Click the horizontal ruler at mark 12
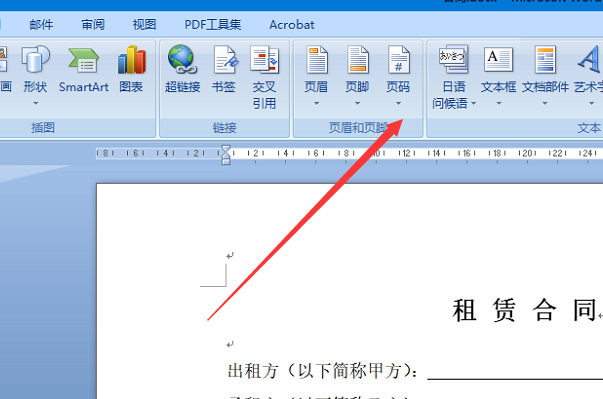603x399 pixels. [x=406, y=153]
